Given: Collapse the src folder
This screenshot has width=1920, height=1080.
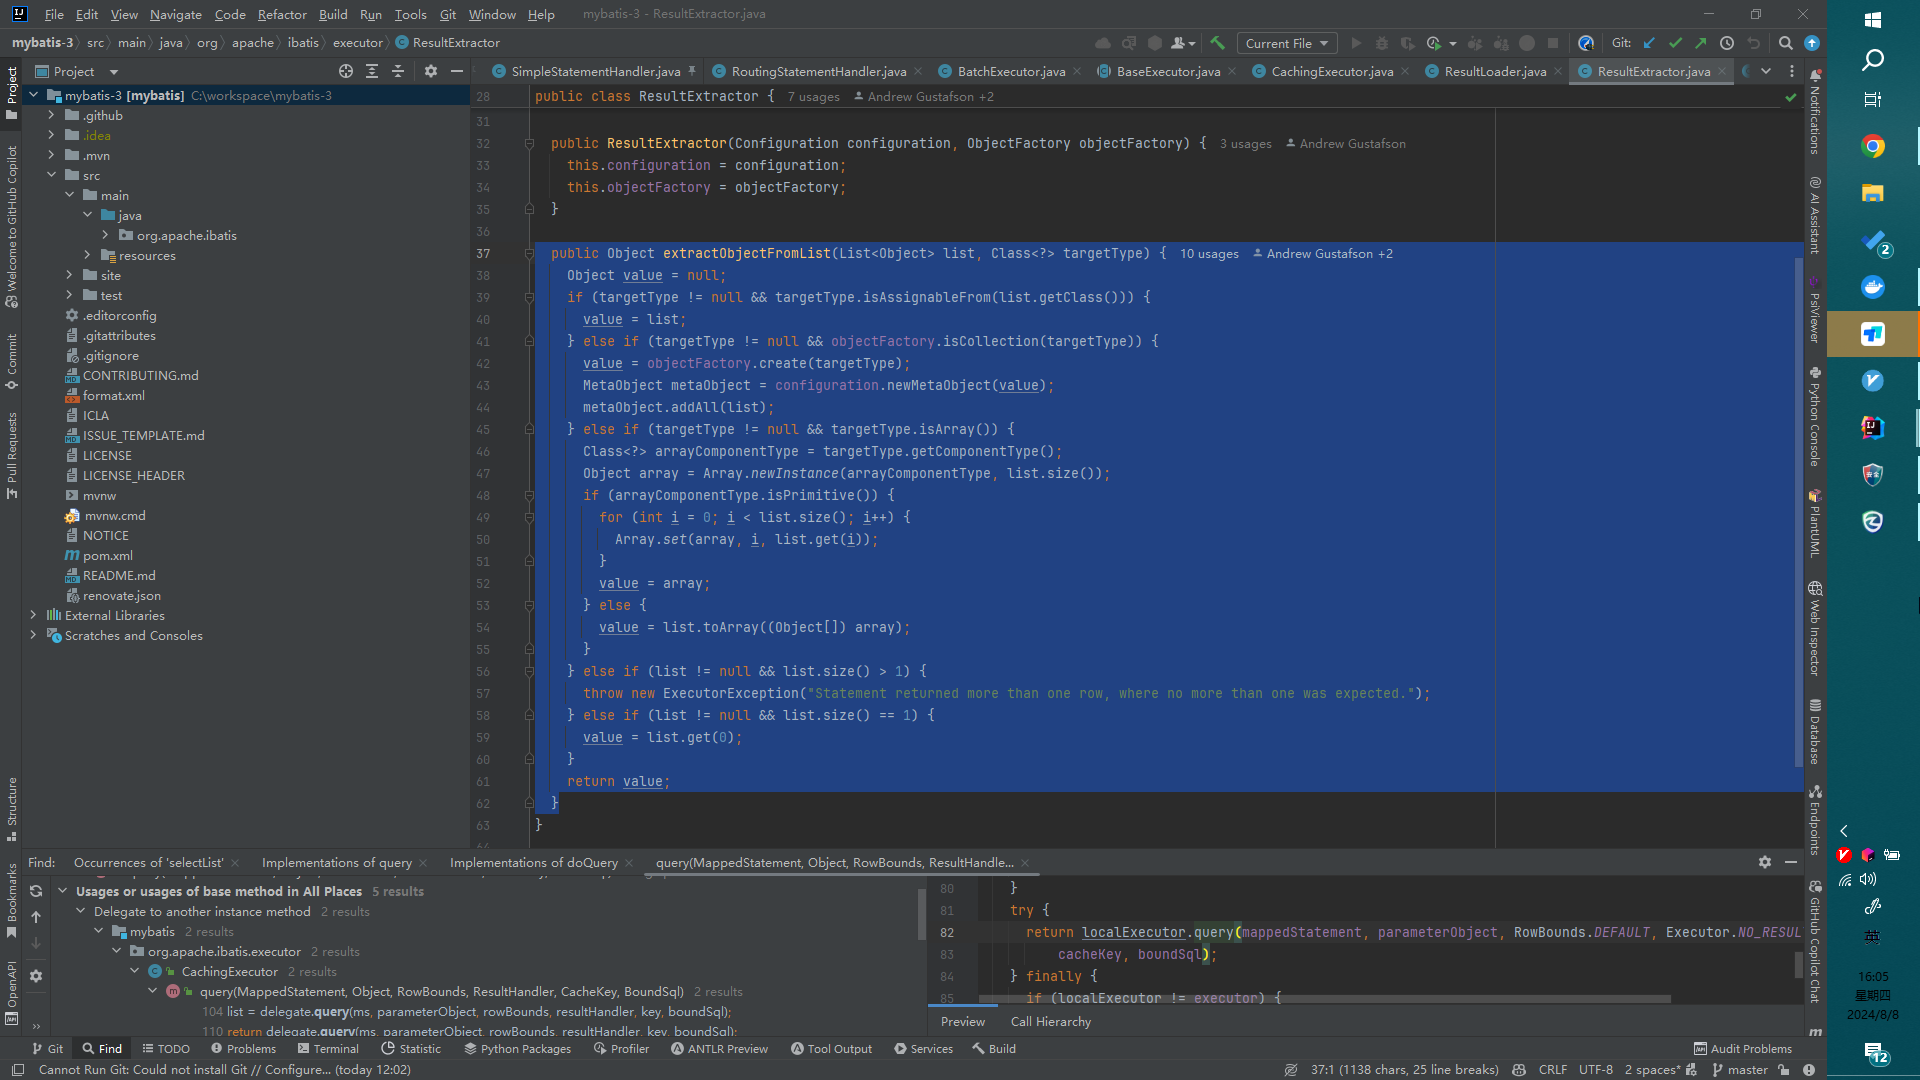Looking at the screenshot, I should (51, 175).
